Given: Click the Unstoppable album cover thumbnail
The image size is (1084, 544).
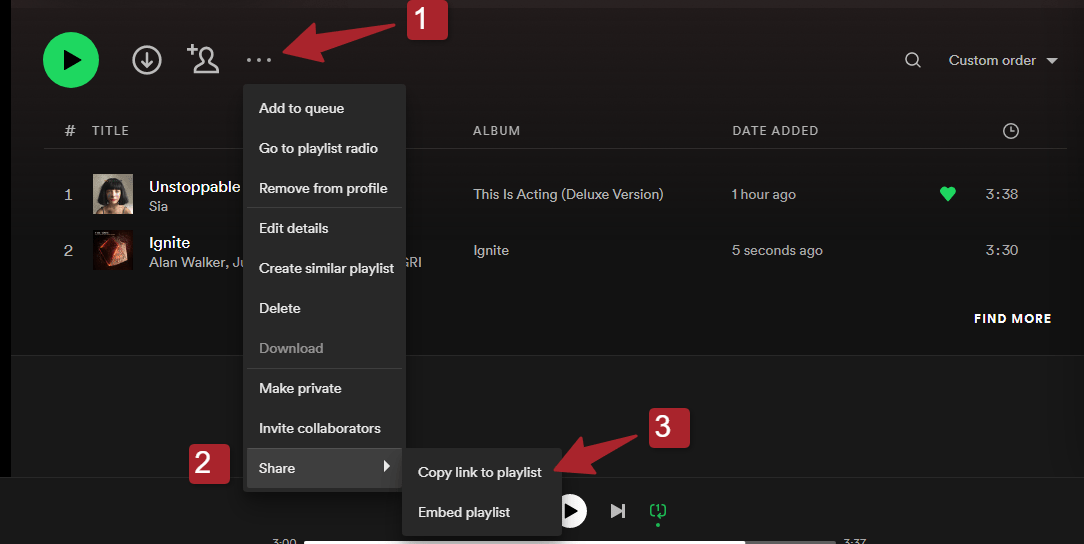Looking at the screenshot, I should coord(113,194).
